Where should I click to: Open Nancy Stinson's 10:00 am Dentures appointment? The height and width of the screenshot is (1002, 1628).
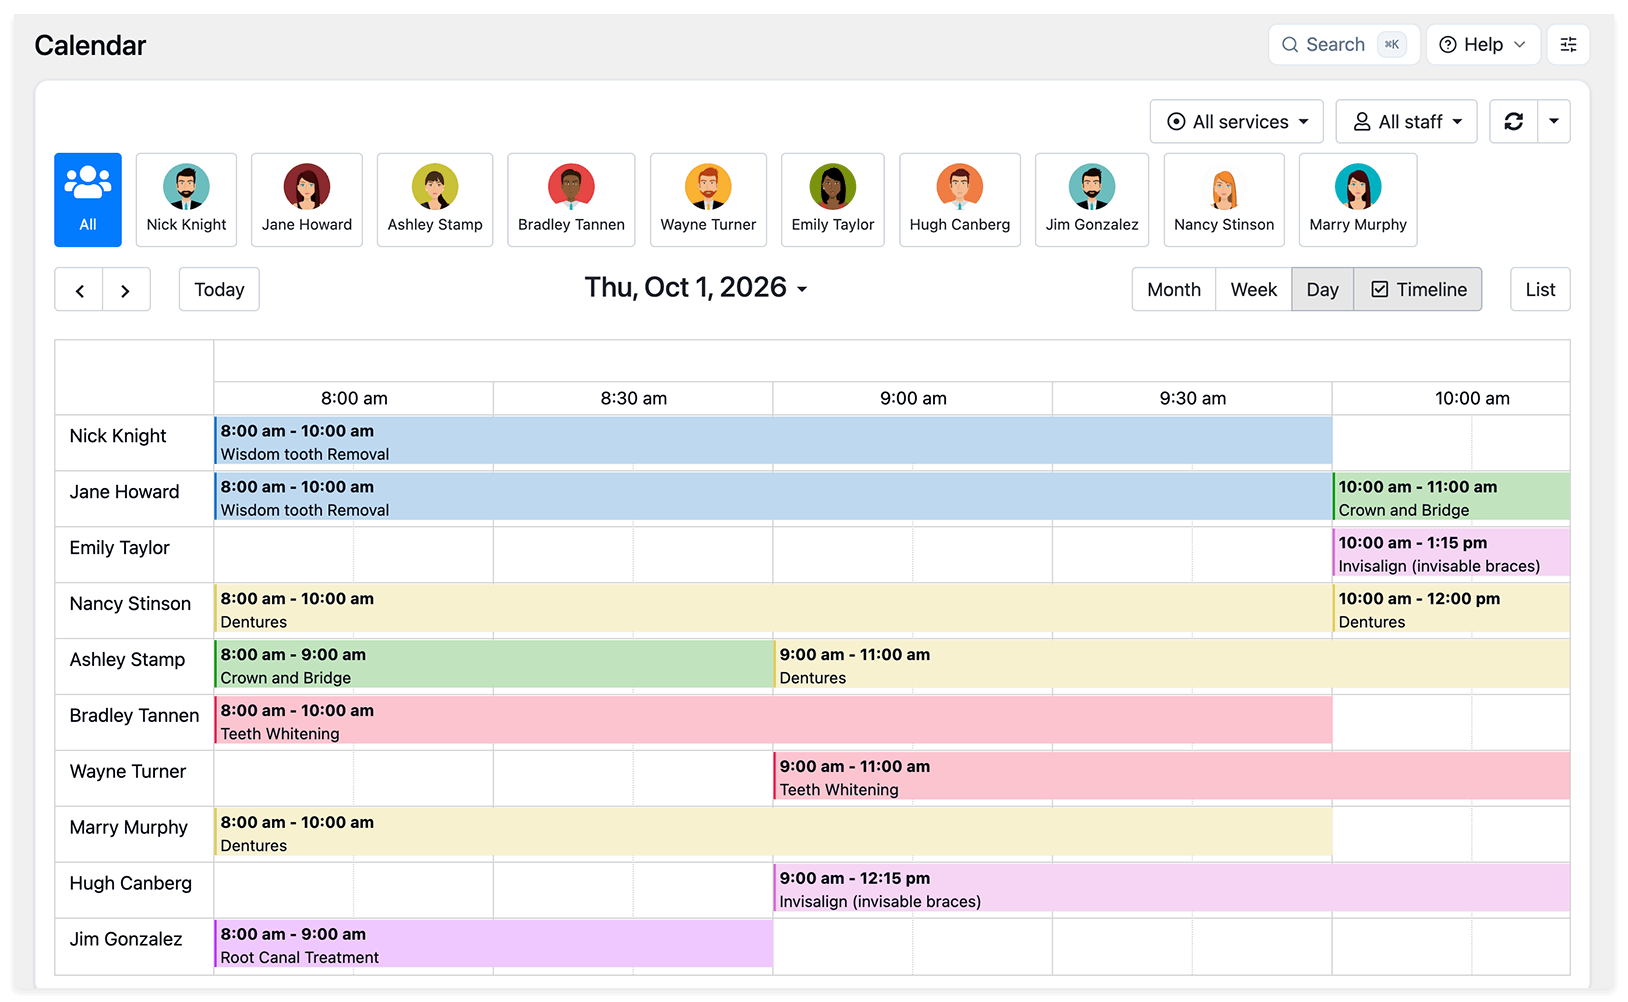pos(1451,609)
